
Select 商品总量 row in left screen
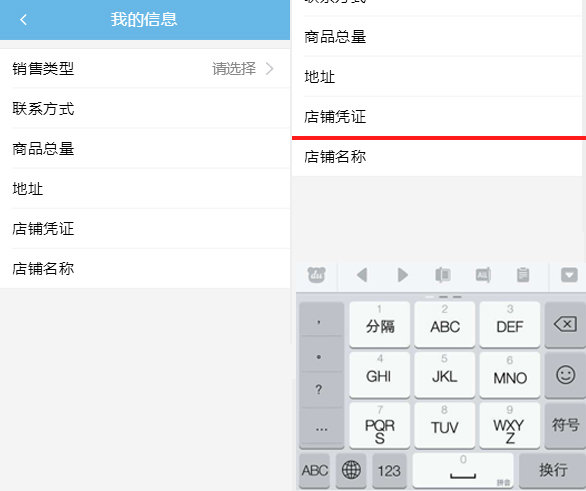145,149
